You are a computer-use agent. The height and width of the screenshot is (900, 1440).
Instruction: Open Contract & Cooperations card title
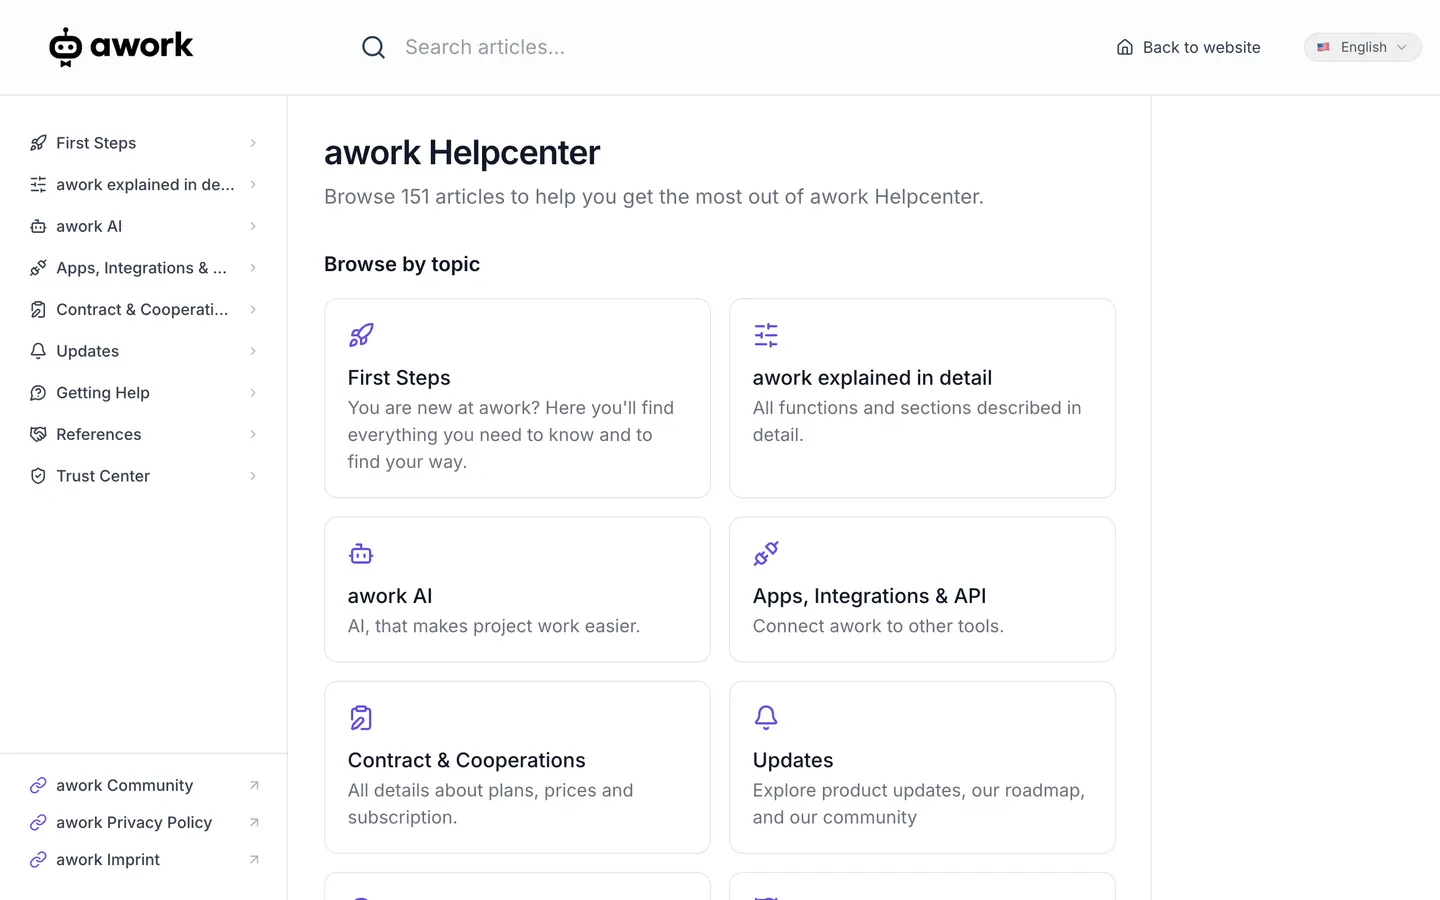click(467, 760)
